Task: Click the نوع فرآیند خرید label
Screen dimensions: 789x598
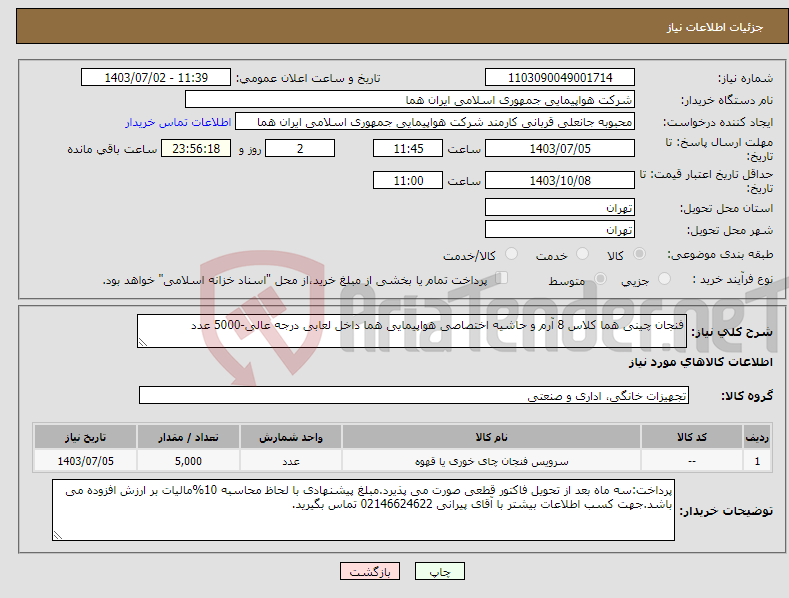Action: point(733,279)
